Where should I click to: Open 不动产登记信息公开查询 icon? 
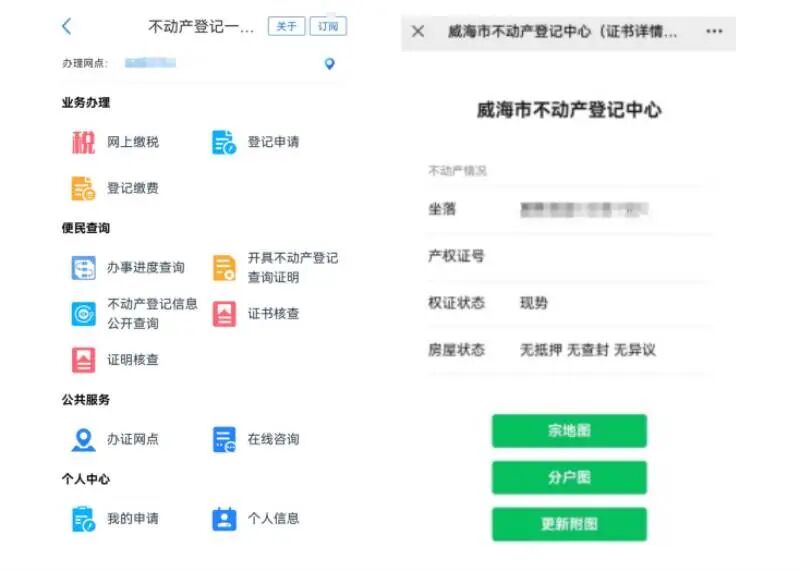point(83,314)
